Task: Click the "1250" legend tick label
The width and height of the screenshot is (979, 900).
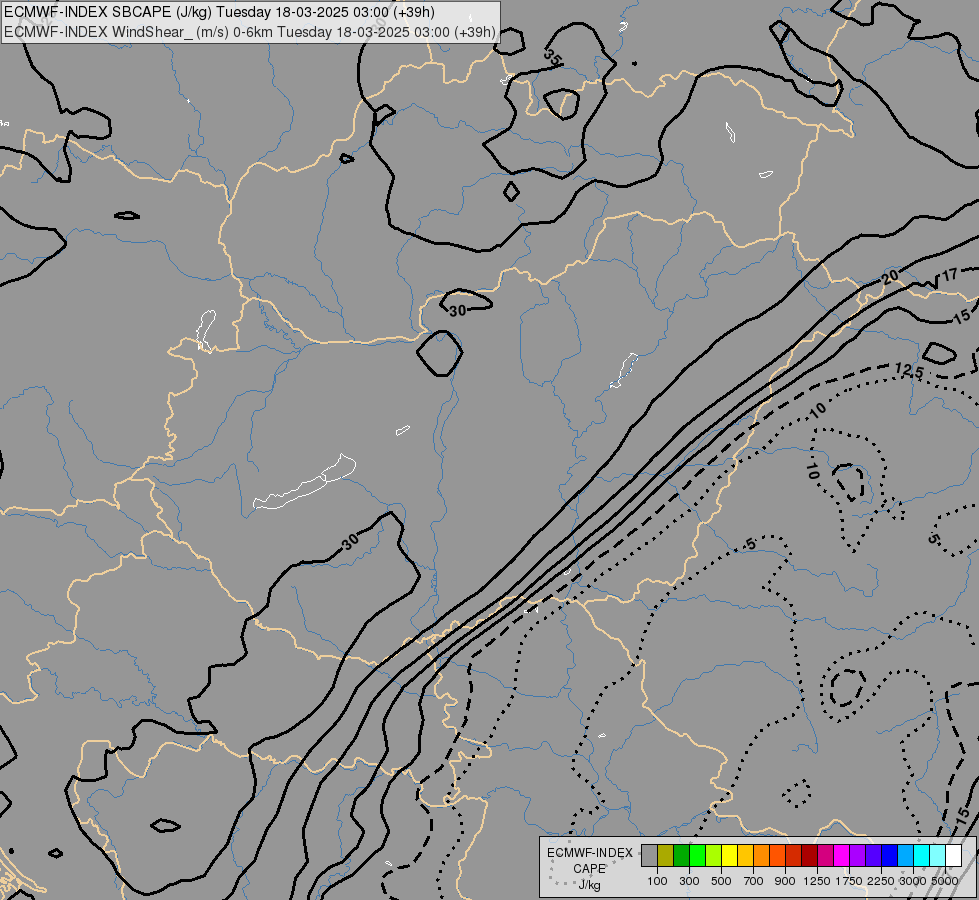Action: click(x=817, y=881)
